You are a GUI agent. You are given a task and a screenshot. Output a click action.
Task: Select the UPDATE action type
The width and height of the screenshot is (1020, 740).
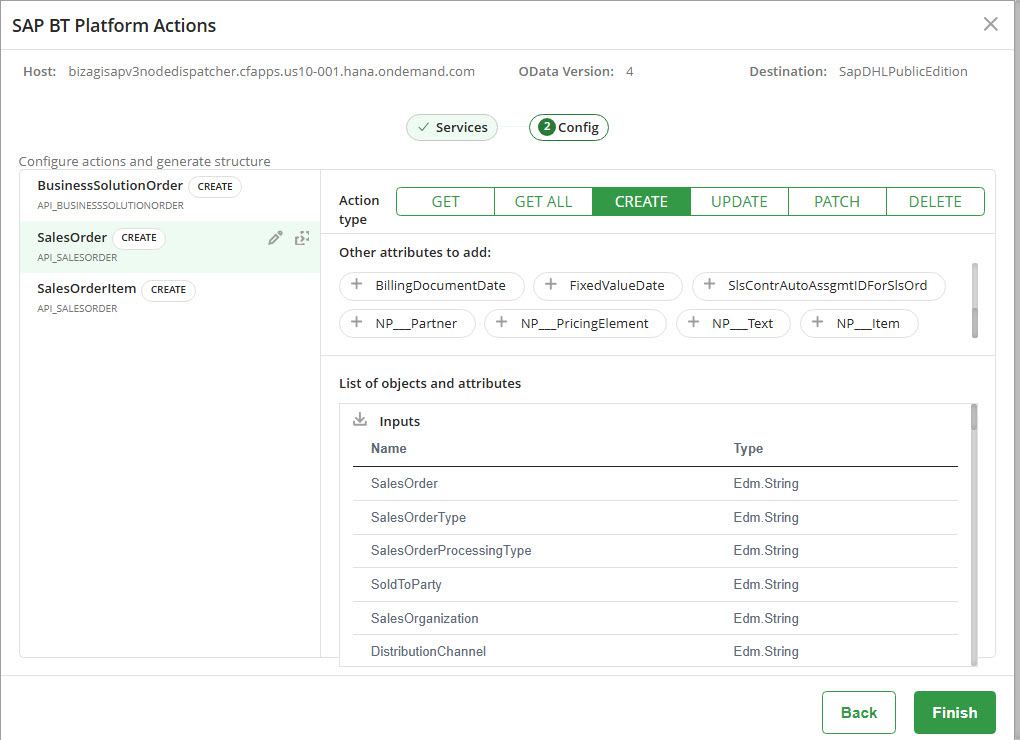[739, 202]
